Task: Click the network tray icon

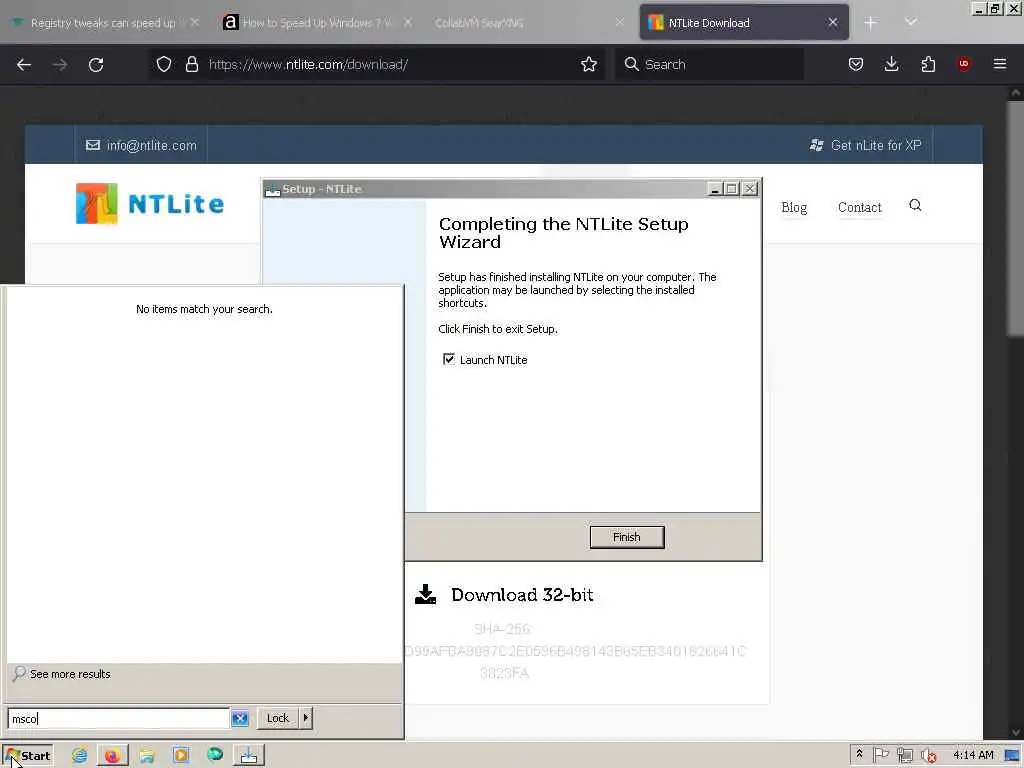Action: [904, 755]
